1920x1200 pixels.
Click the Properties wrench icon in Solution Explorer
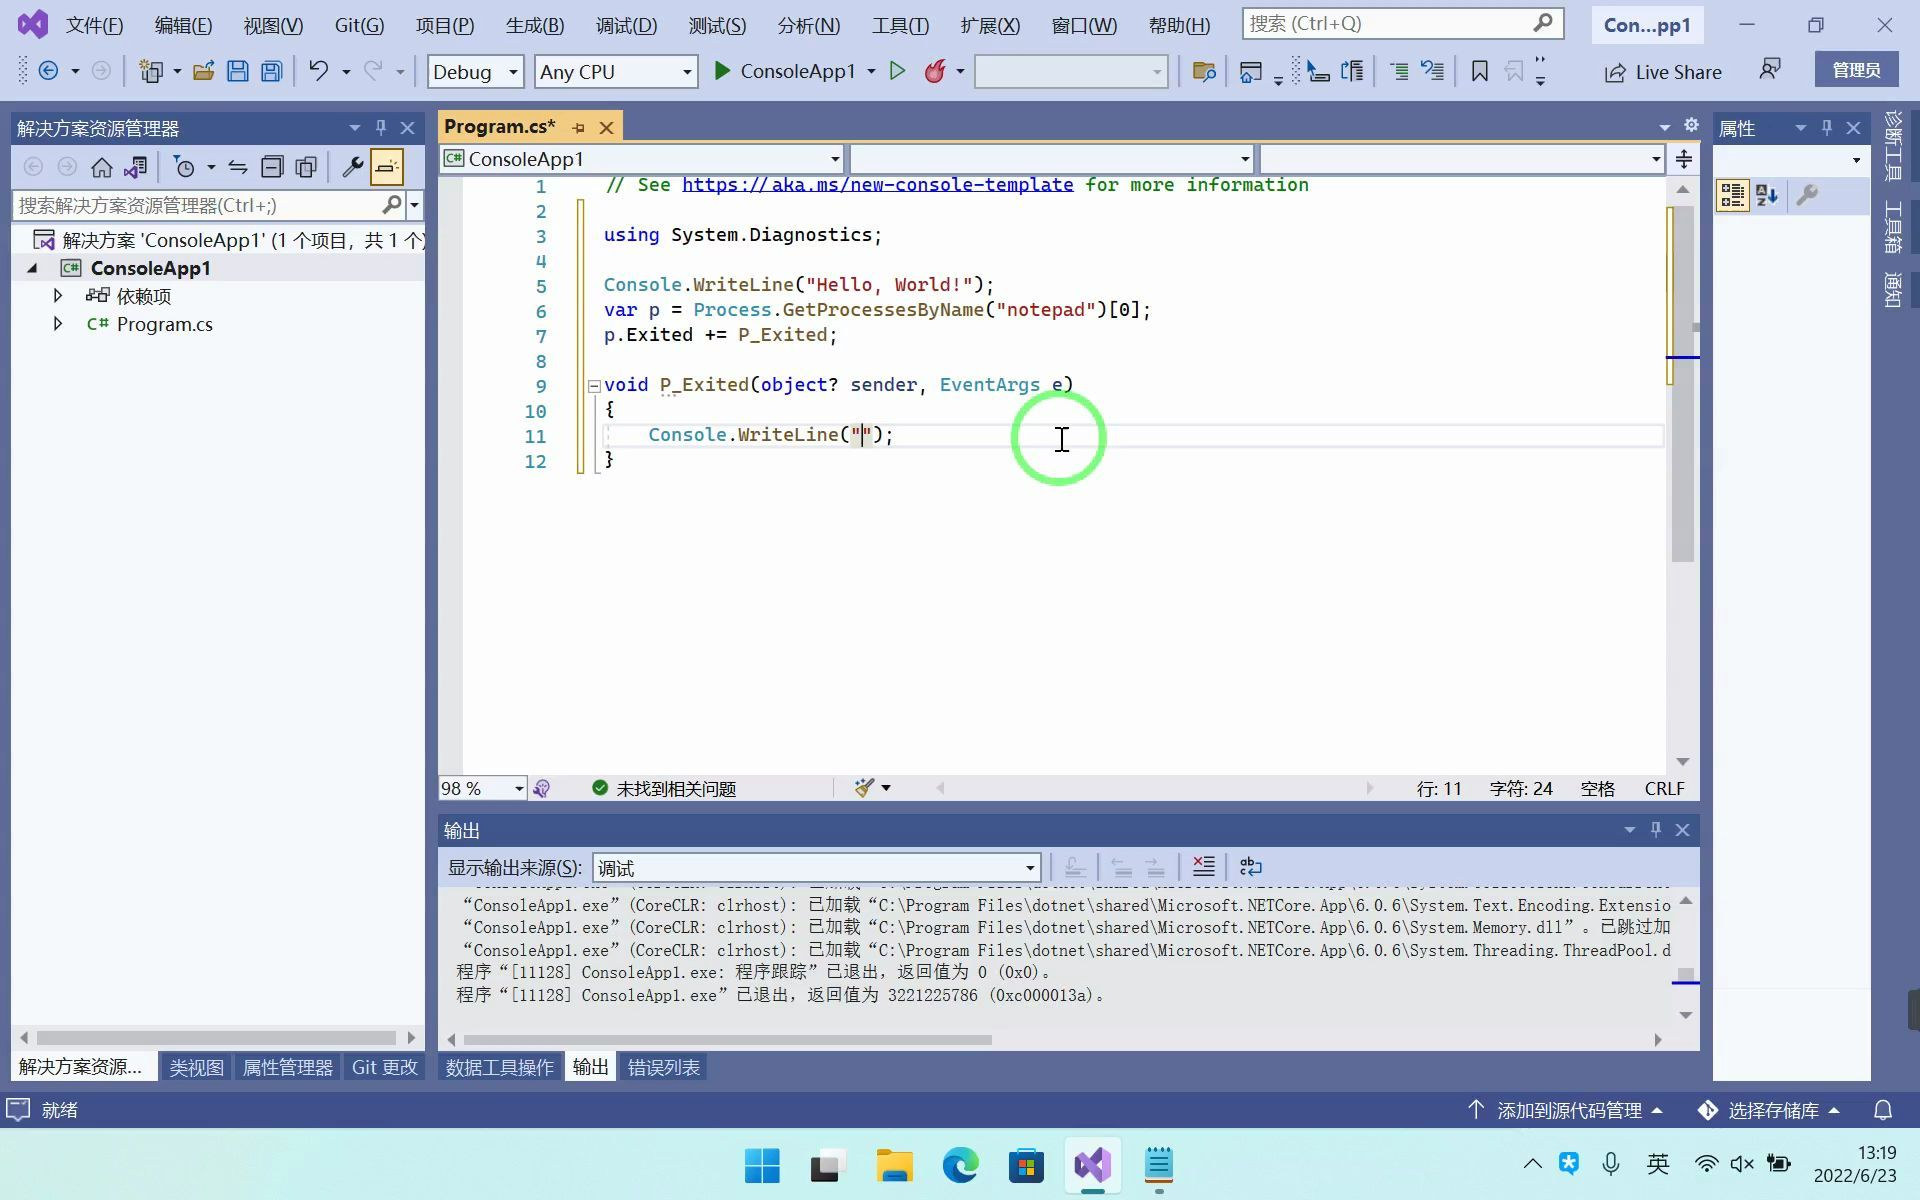(x=352, y=167)
